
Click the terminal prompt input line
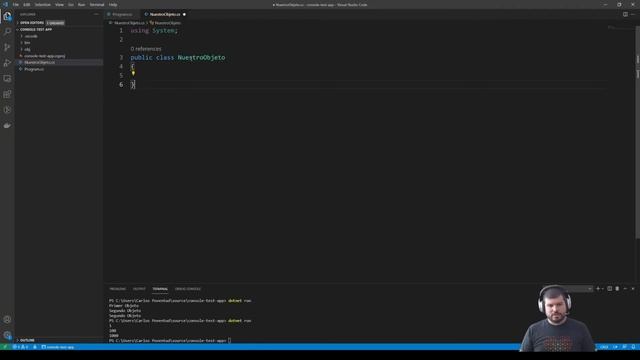169,340
